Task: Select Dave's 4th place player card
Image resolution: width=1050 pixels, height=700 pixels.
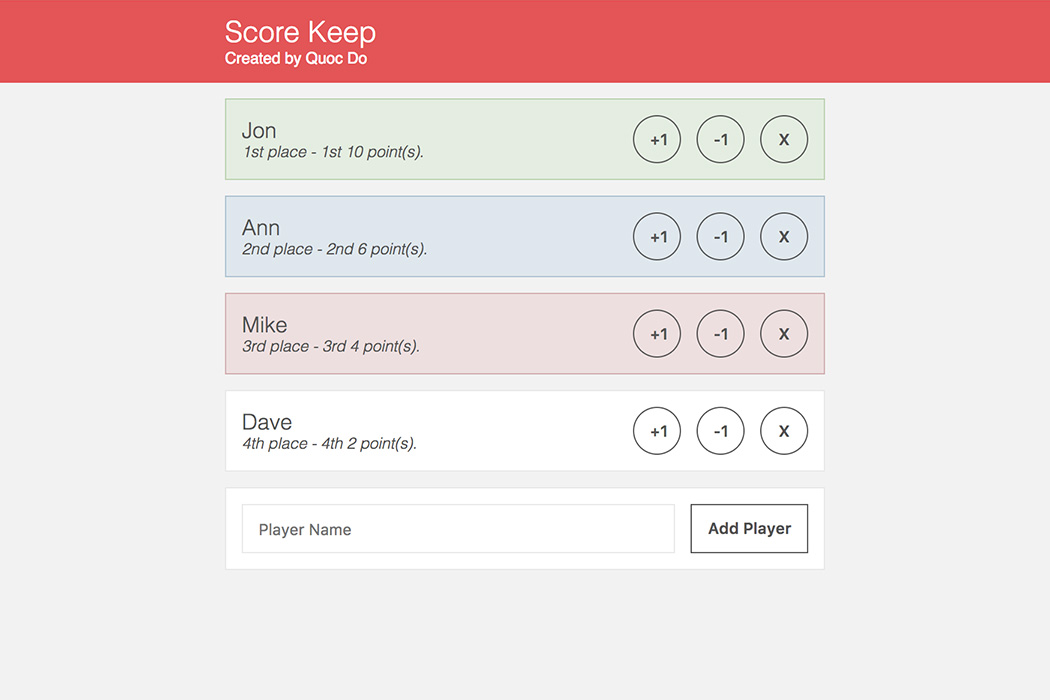Action: tap(525, 431)
